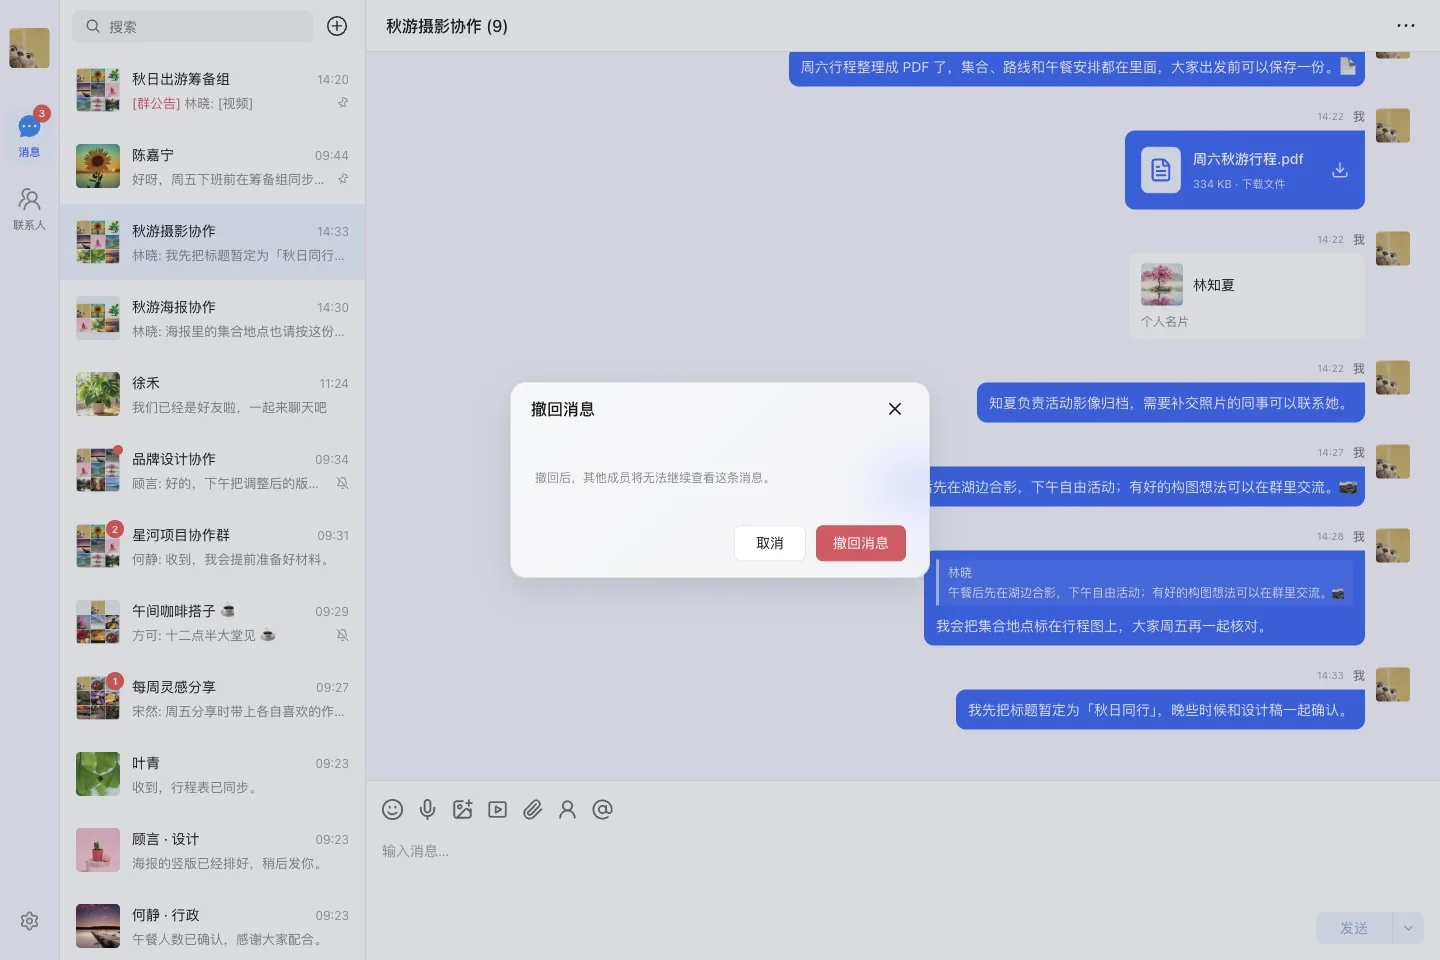
Task: Click the 秋游摄影协作 (9) chat title
Action: coord(447,26)
